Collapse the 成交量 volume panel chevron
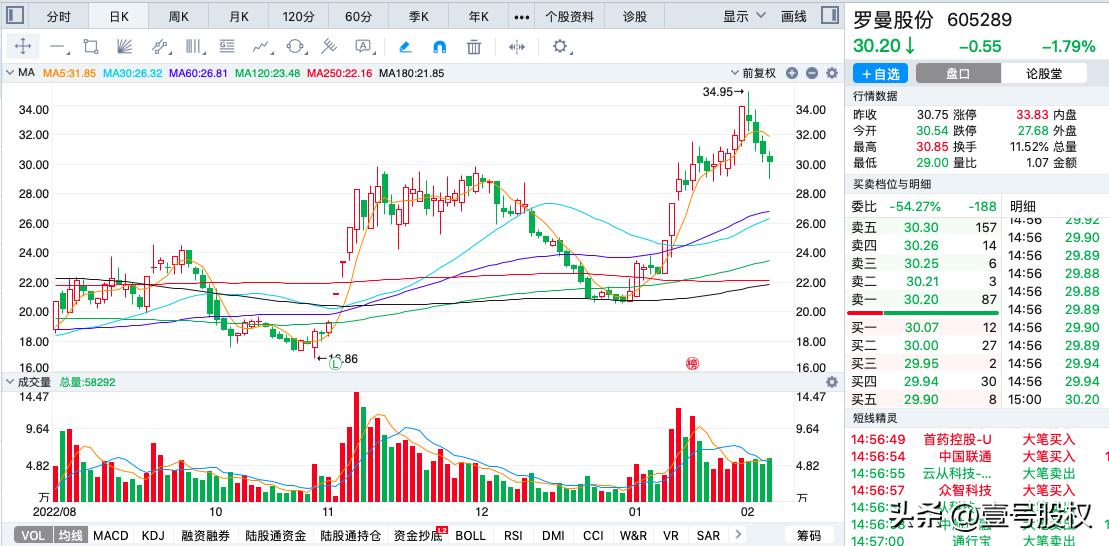 point(10,382)
